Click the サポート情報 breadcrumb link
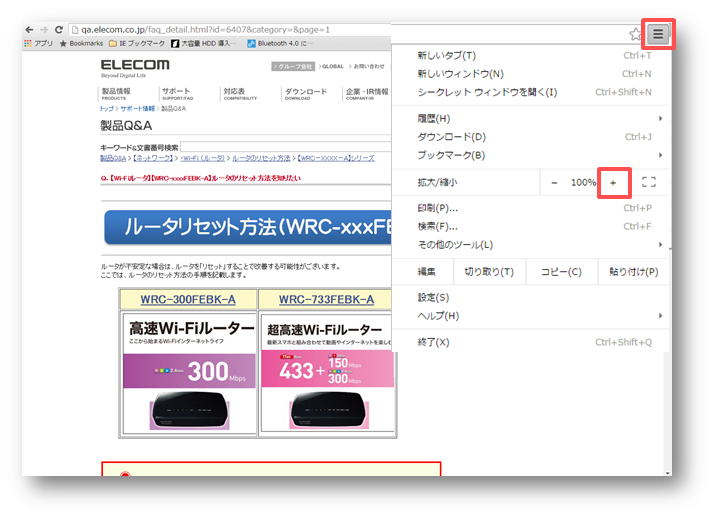This screenshot has width=714, height=518. 138,108
